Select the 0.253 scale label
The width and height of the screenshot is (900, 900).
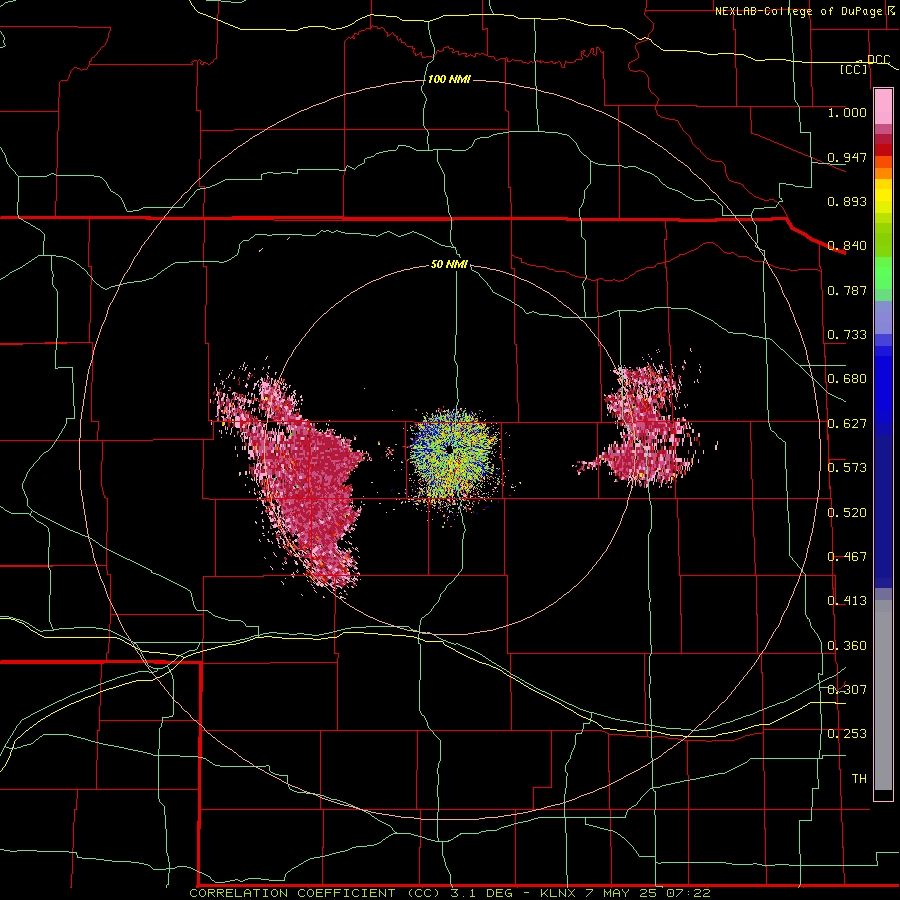pos(847,734)
